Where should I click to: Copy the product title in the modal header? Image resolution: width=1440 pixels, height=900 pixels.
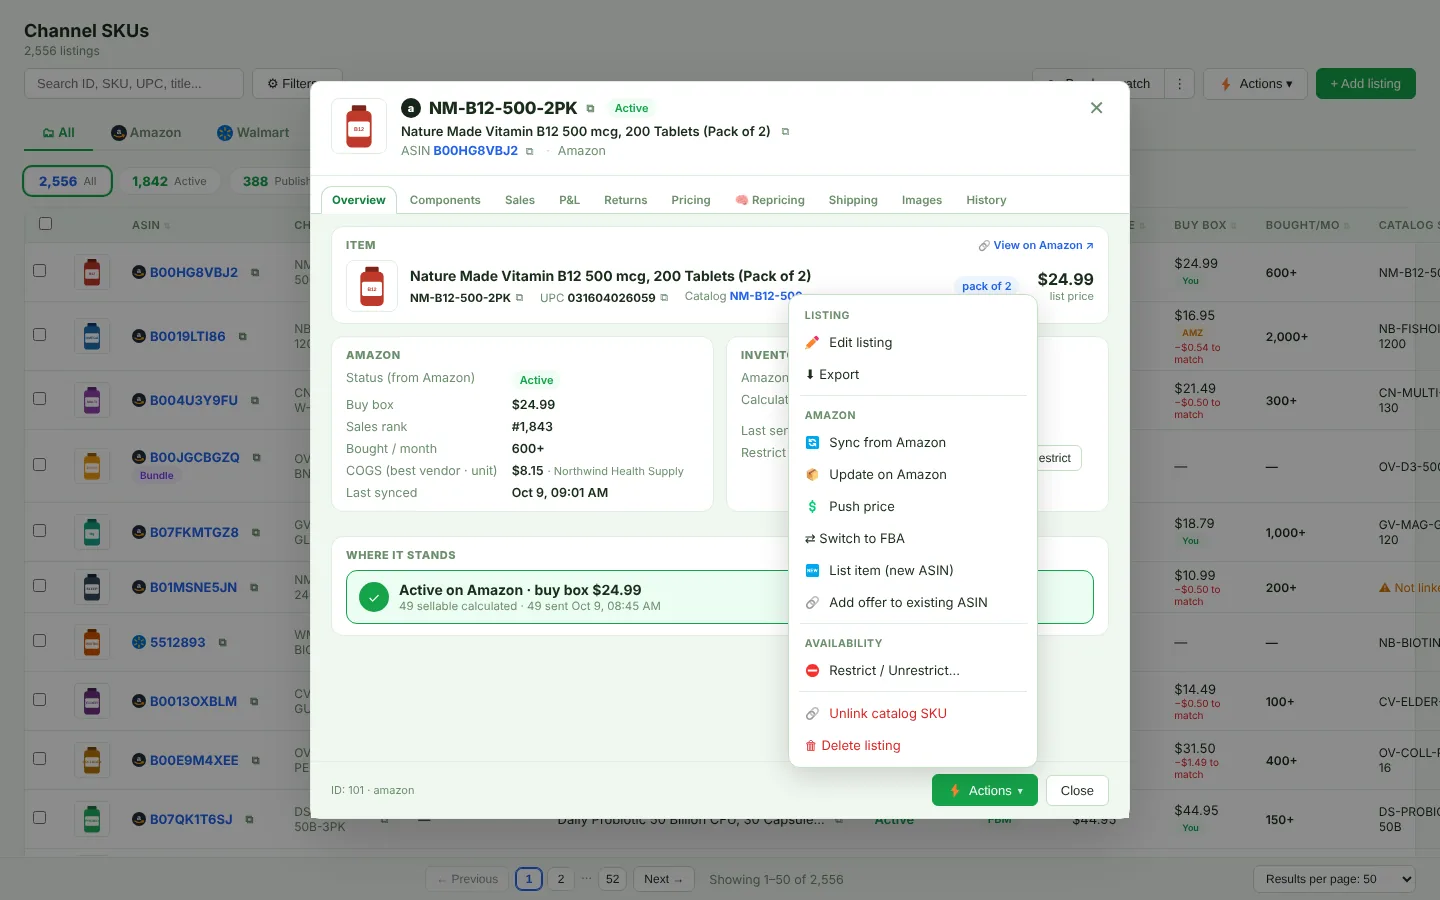785,132
